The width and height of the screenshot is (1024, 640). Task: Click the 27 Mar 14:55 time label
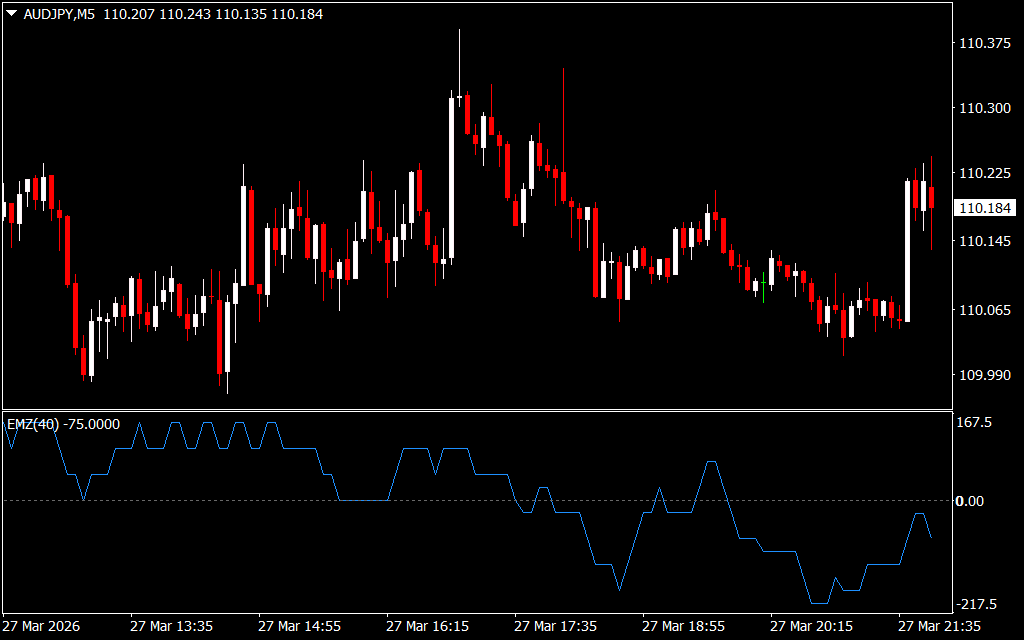tap(299, 626)
